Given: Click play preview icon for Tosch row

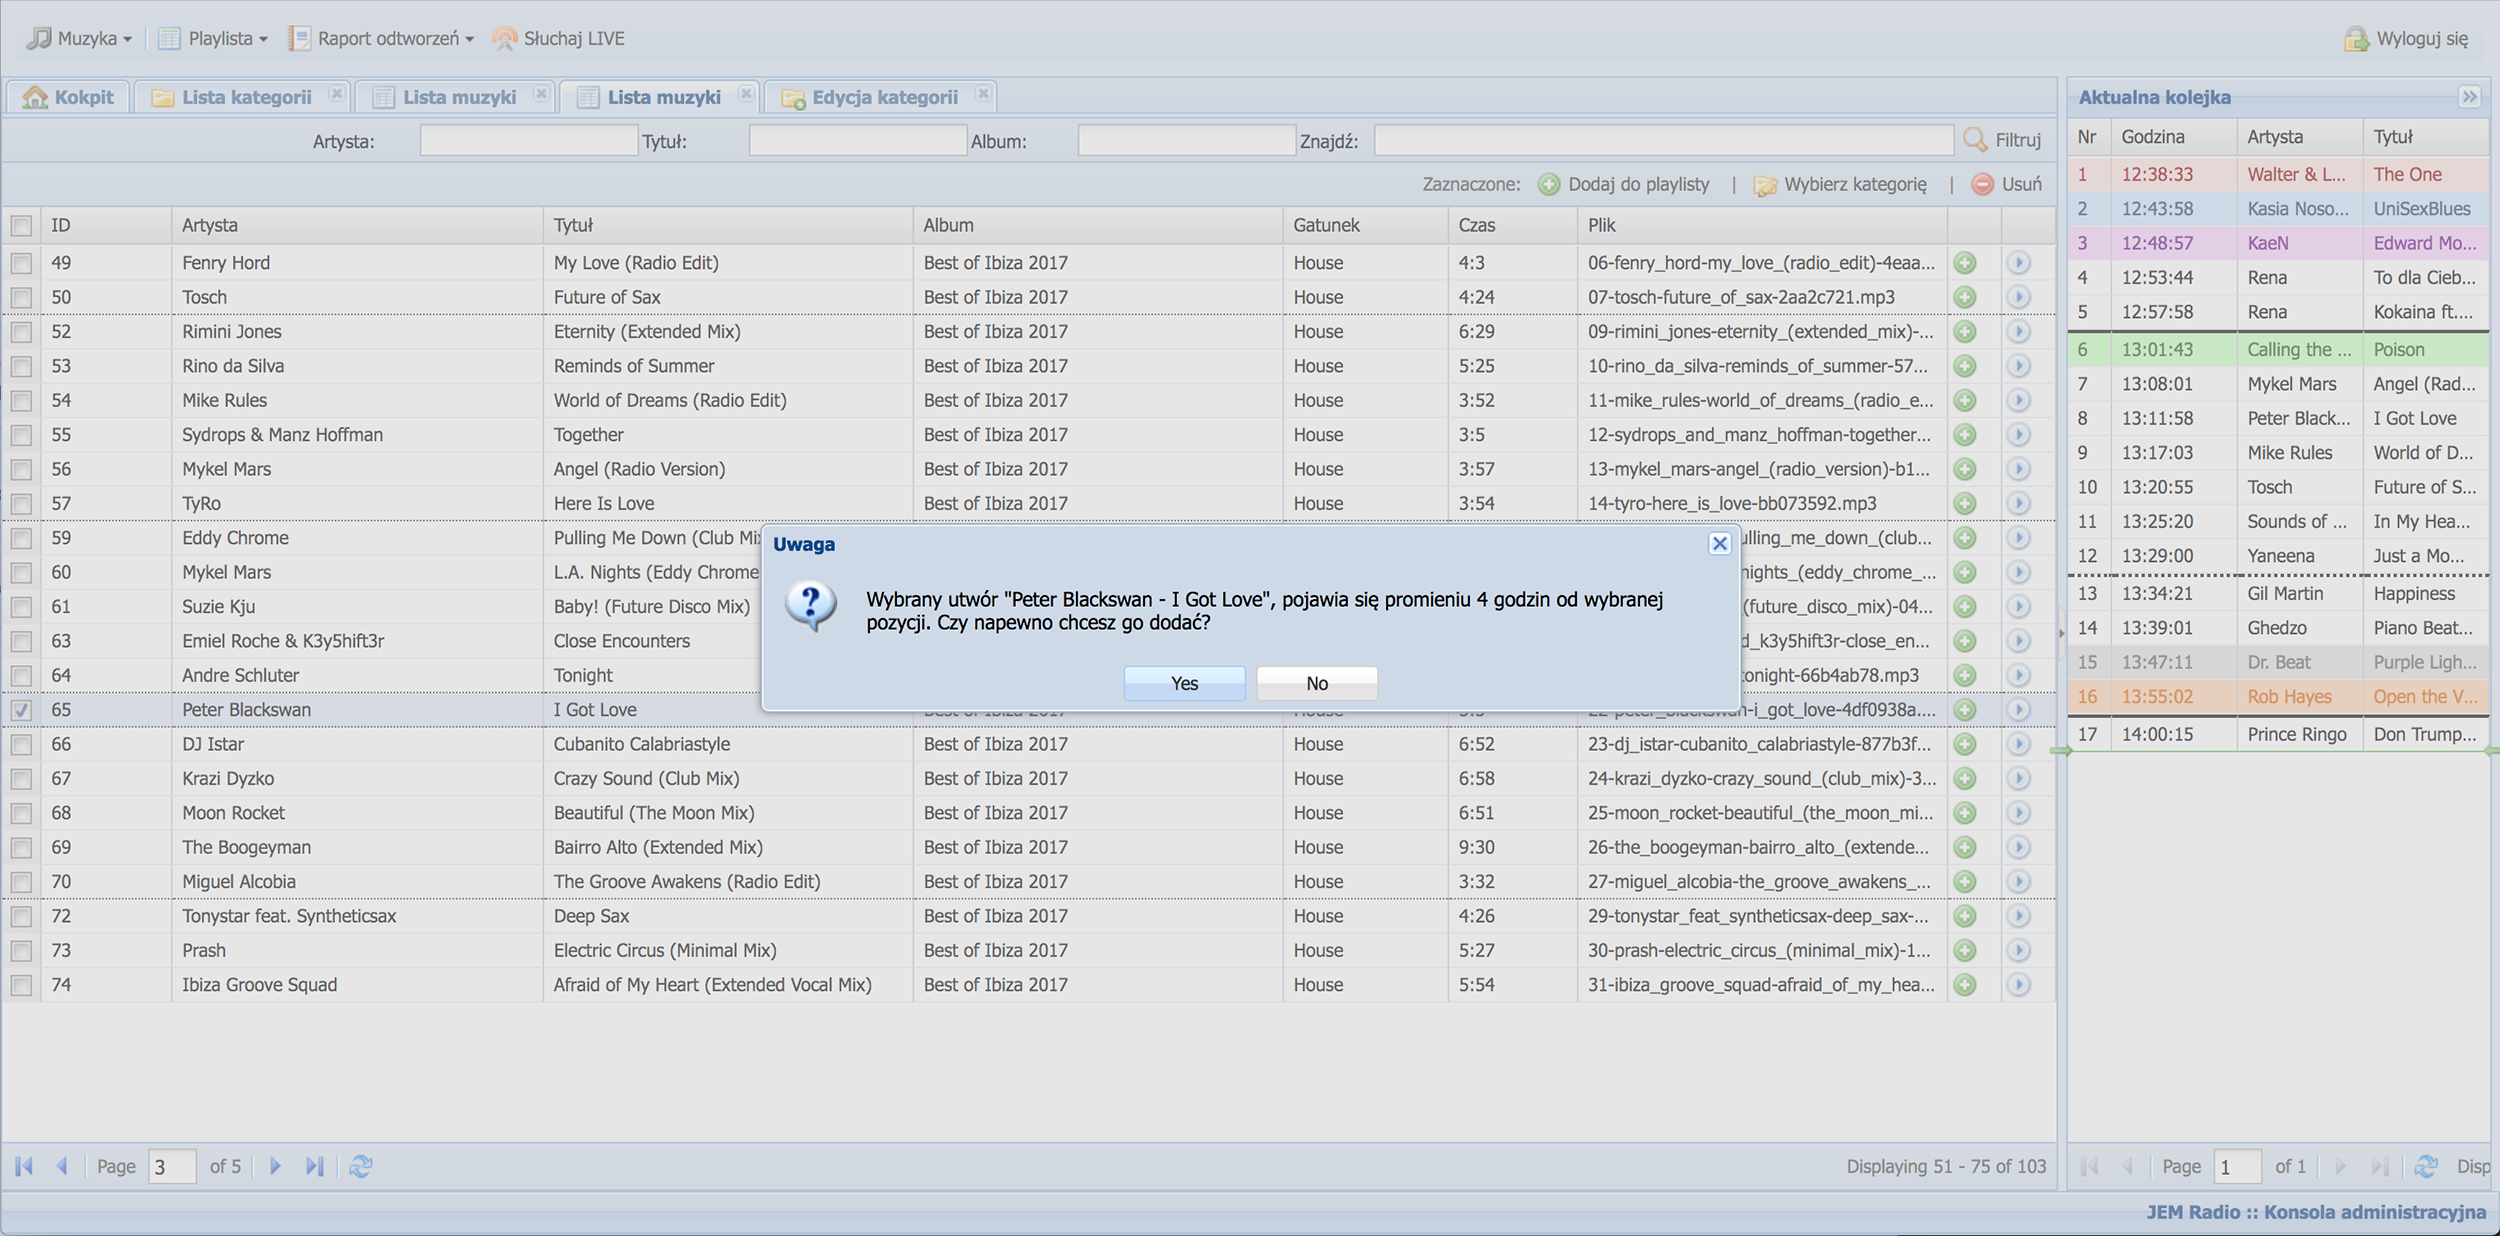Looking at the screenshot, I should 2018,297.
